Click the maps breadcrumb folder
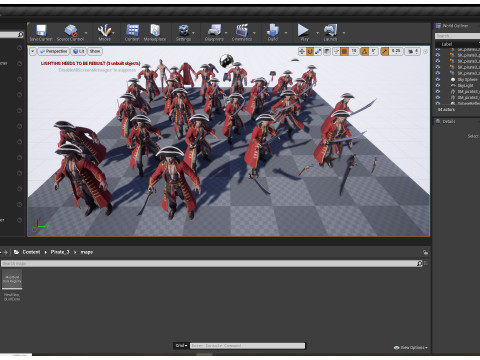The image size is (480, 360). pyautogui.click(x=87, y=252)
